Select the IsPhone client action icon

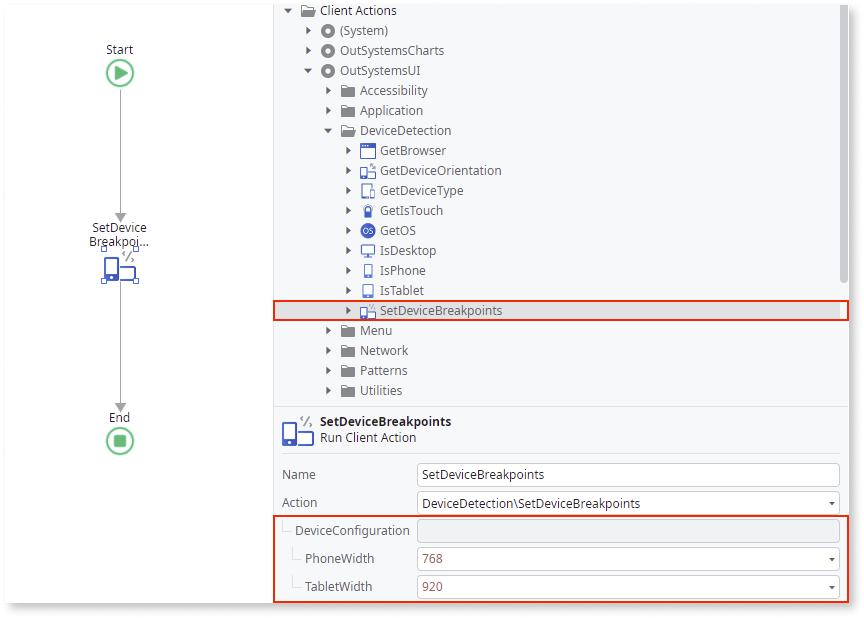point(367,270)
